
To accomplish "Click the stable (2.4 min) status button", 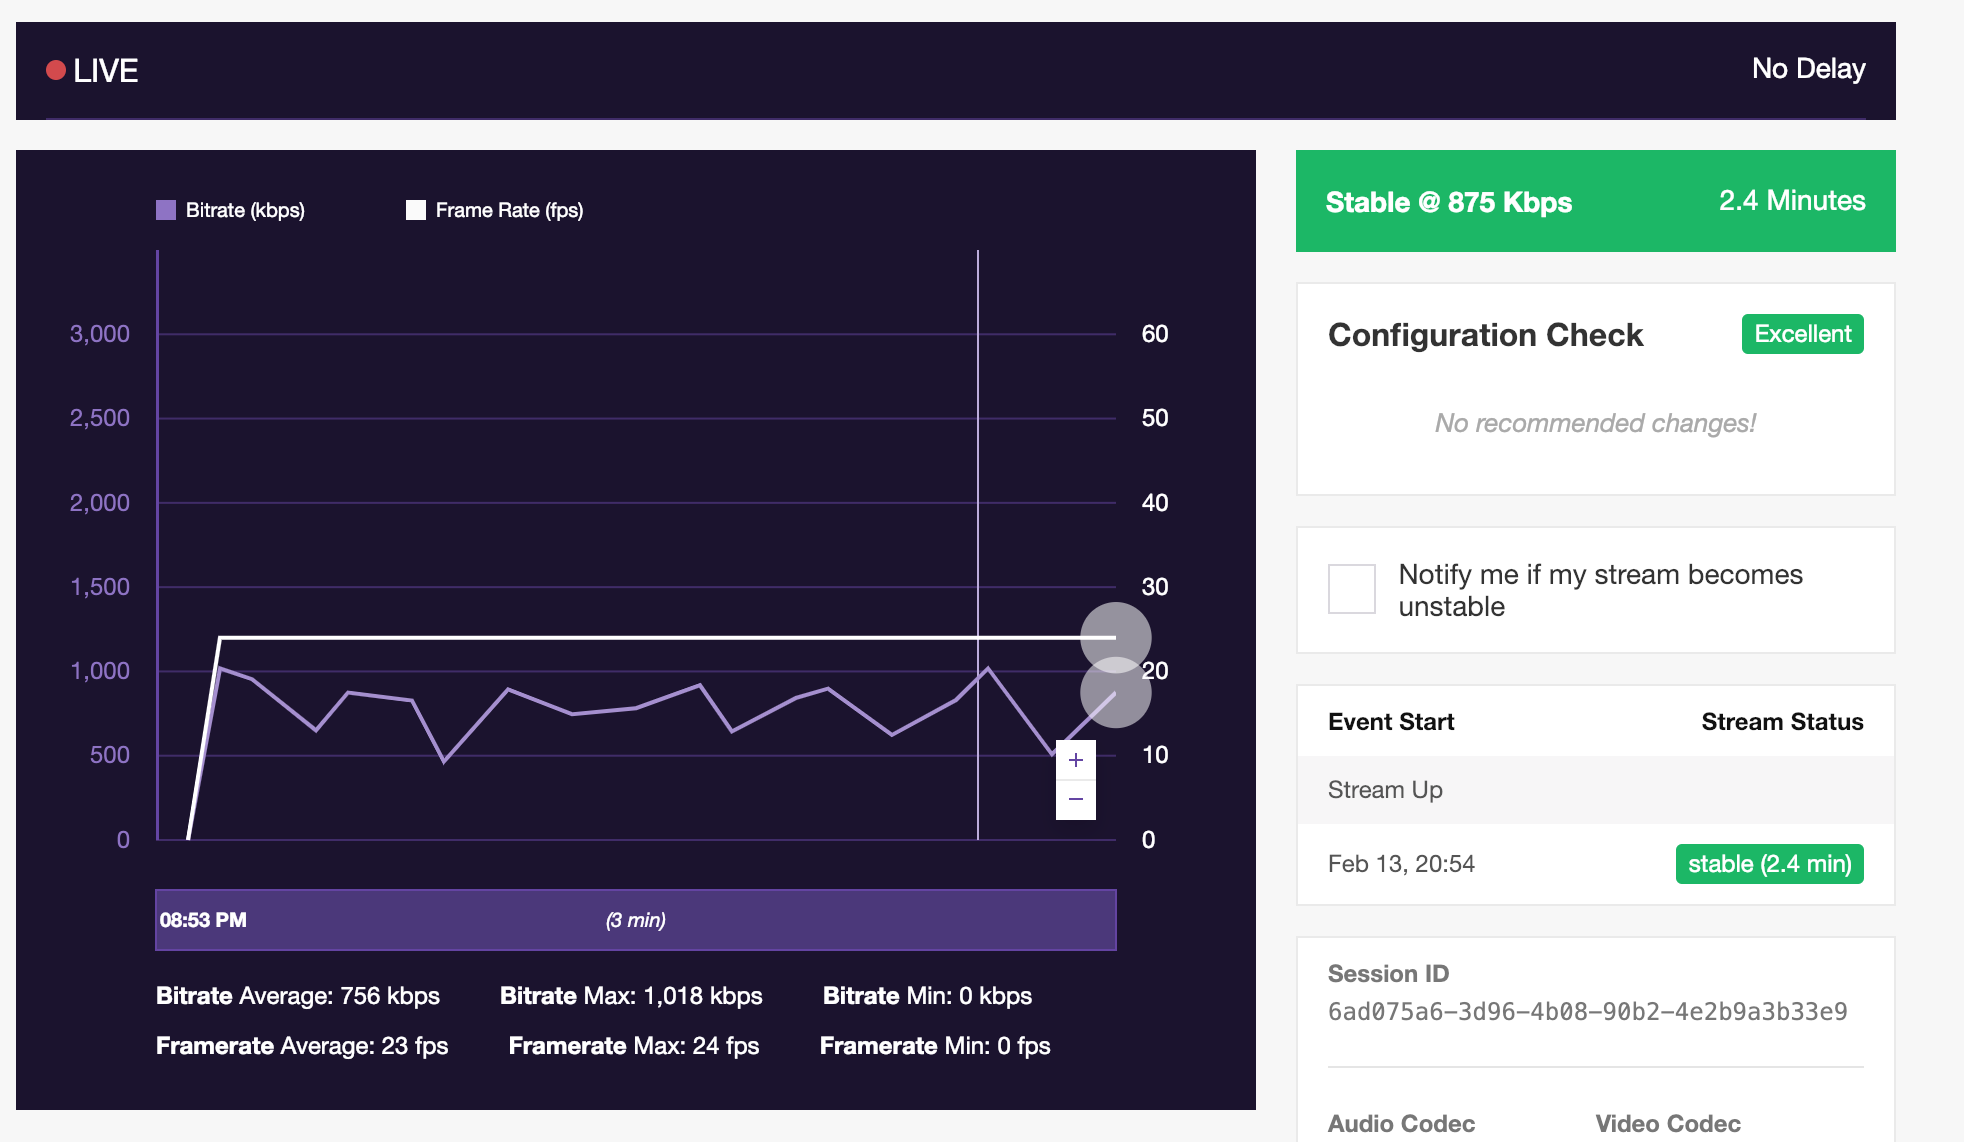I will pos(1769,863).
